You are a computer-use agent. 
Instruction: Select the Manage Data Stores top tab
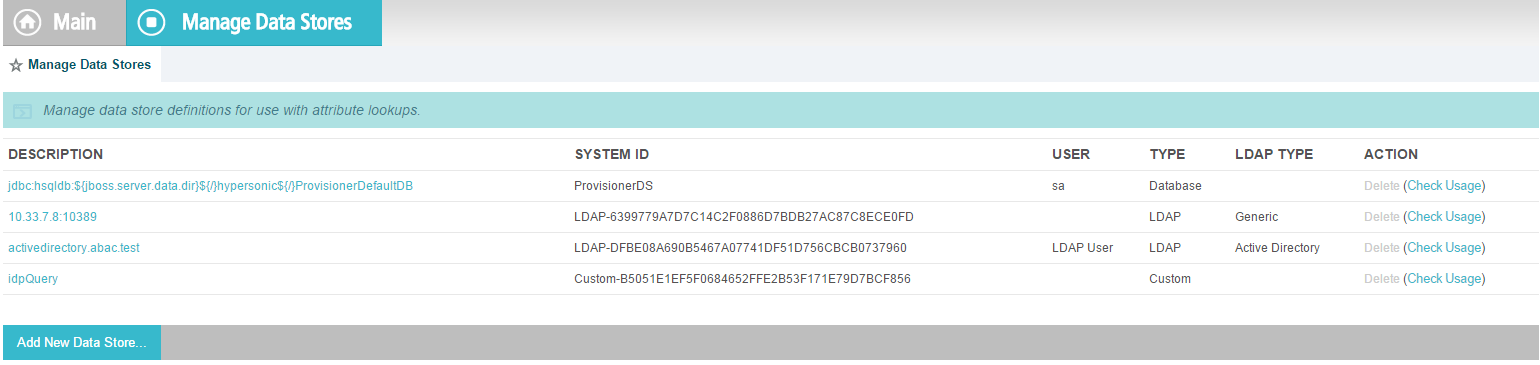pos(254,22)
